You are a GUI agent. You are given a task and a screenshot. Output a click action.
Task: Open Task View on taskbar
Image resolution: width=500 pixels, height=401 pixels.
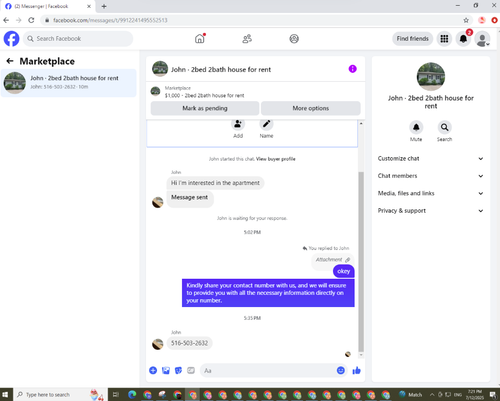click(116, 395)
